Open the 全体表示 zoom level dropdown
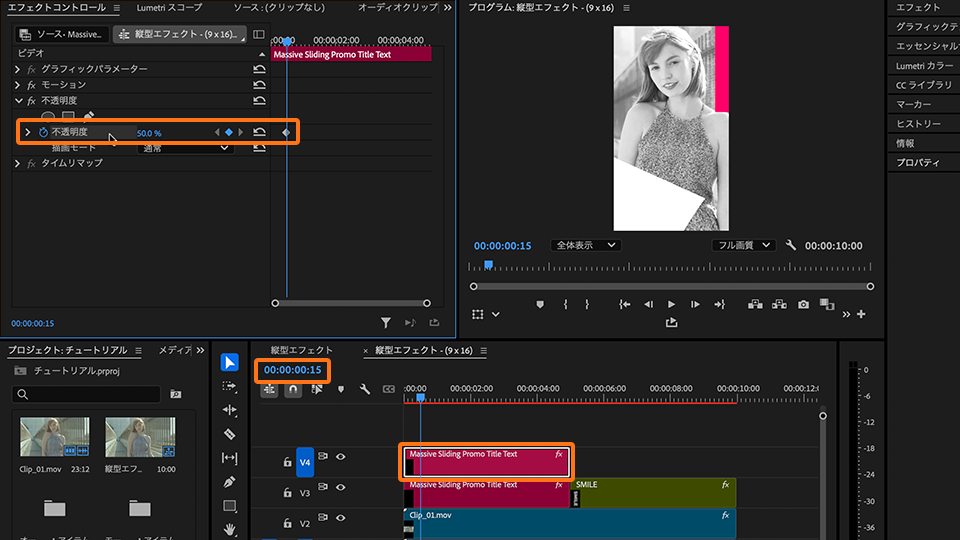Image resolution: width=960 pixels, height=540 pixels. click(x=586, y=245)
